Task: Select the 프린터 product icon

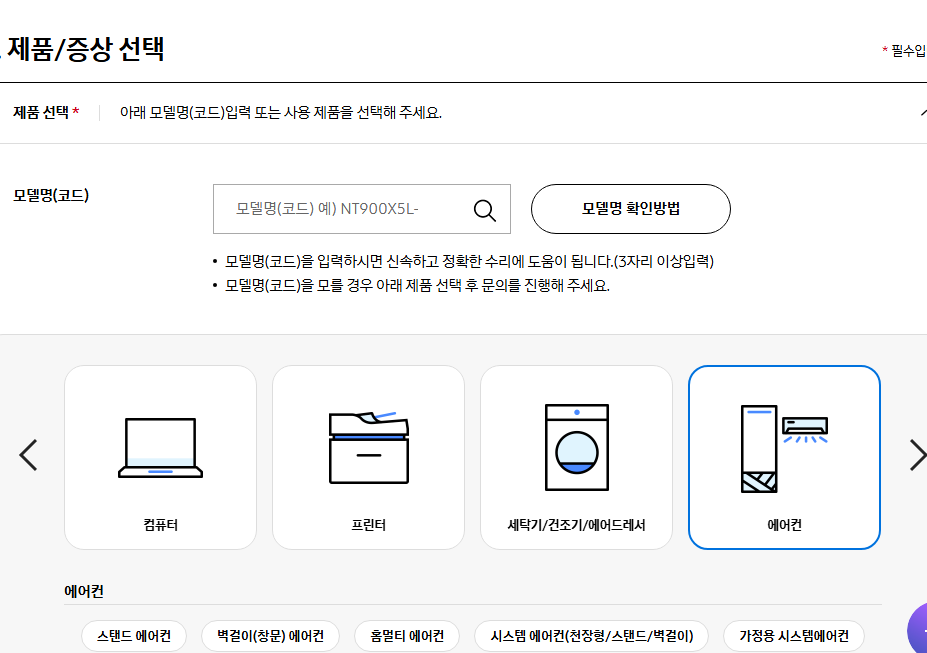Action: point(368,447)
